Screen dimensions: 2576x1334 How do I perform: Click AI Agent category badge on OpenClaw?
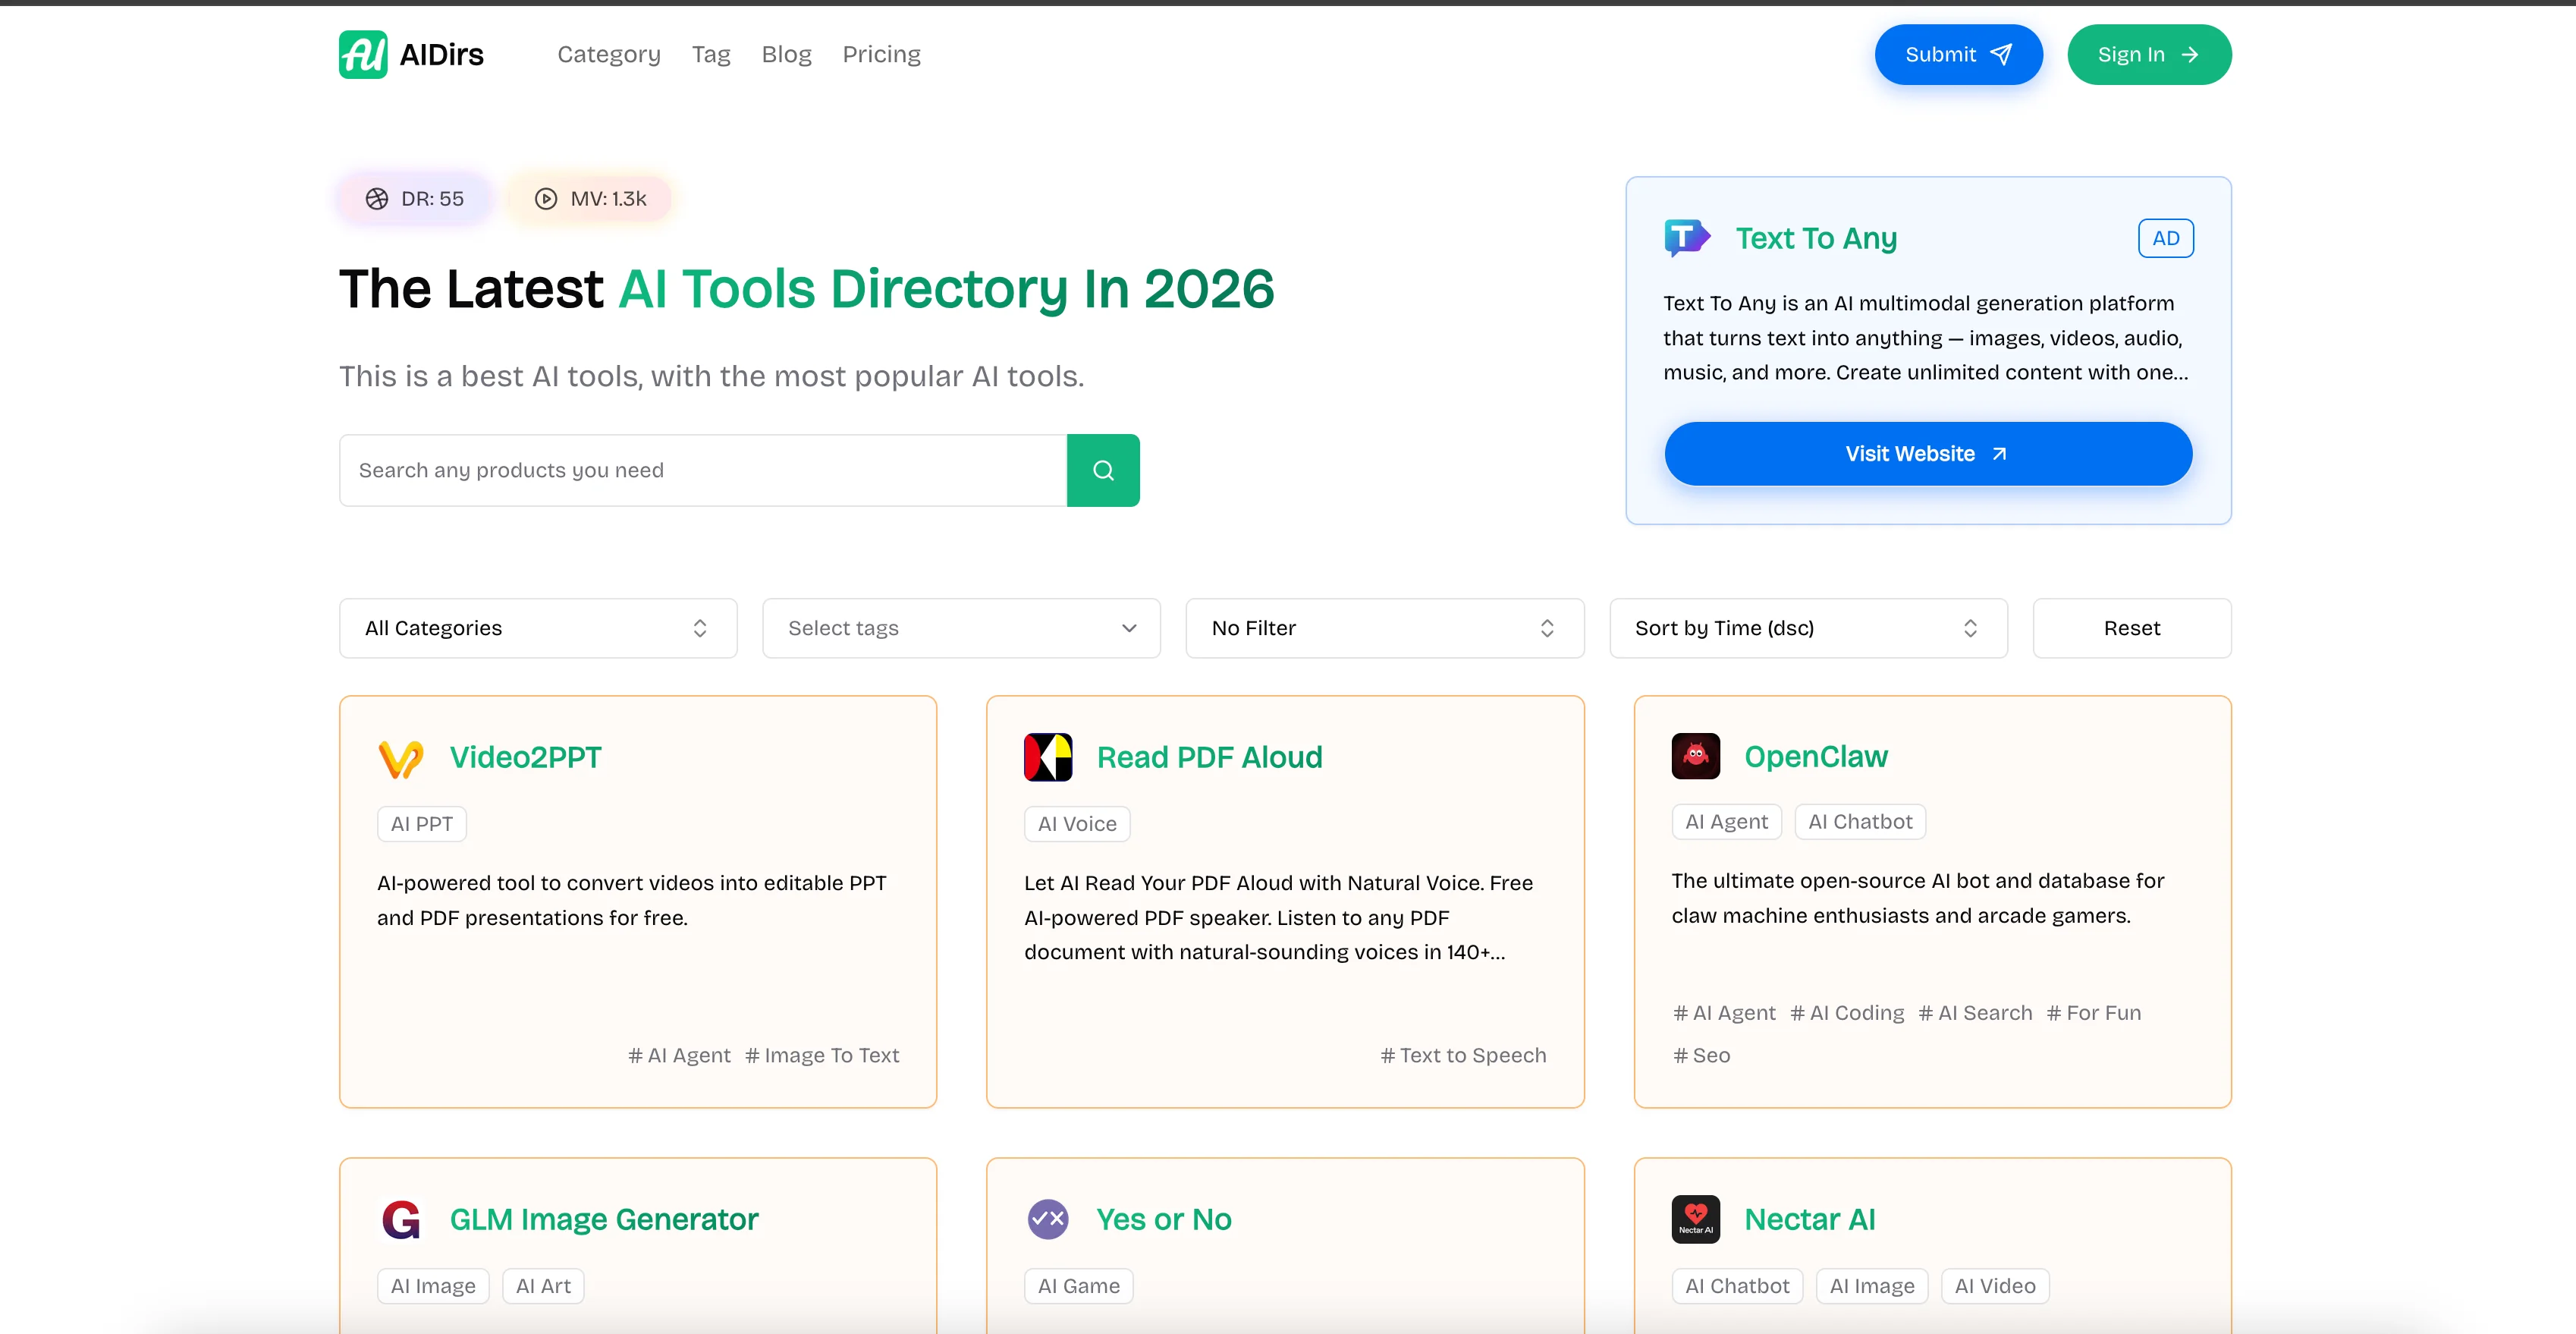click(1726, 822)
